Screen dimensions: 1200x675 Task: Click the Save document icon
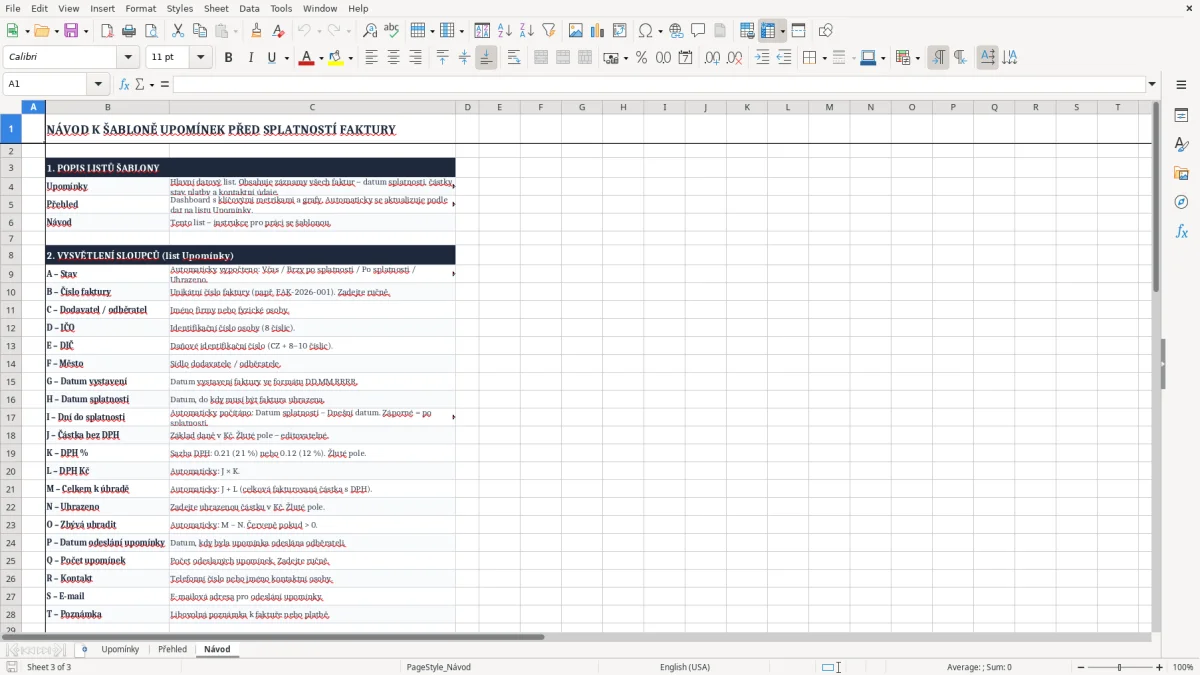pos(71,31)
